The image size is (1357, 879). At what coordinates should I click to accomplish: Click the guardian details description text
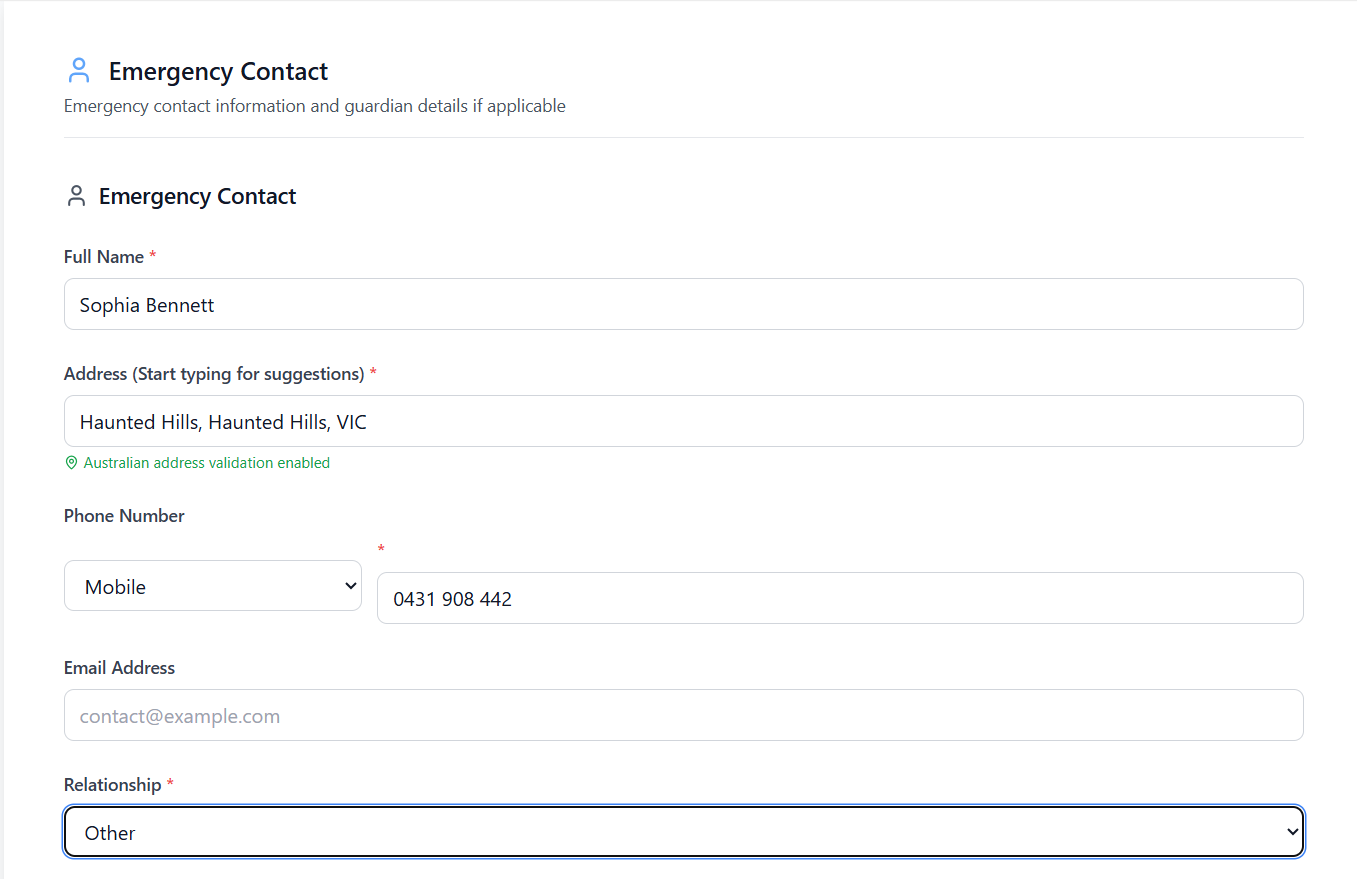314,105
